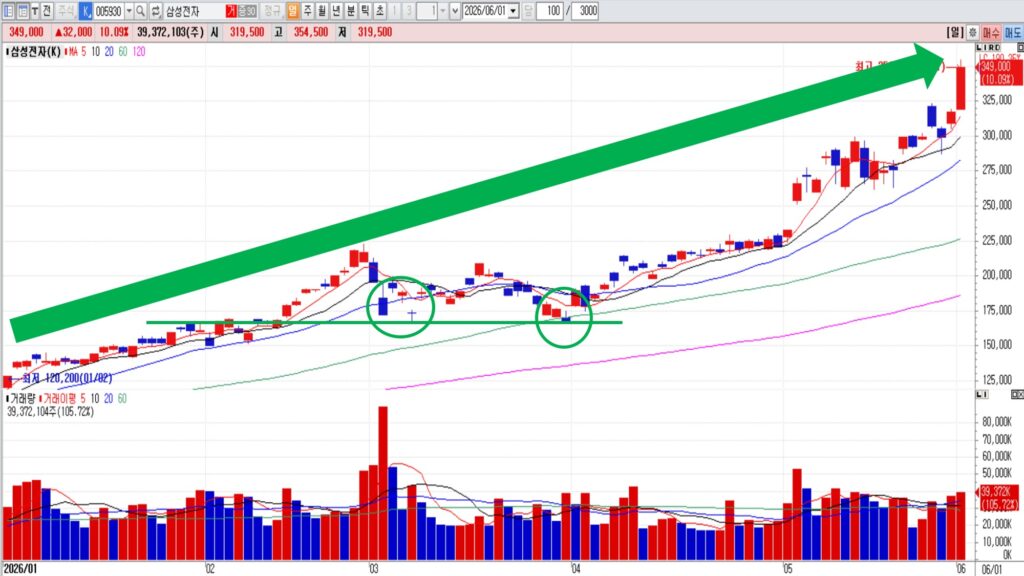The height and width of the screenshot is (576, 1024).
Task: Click the MA 60 green legend entry
Action: (123, 52)
